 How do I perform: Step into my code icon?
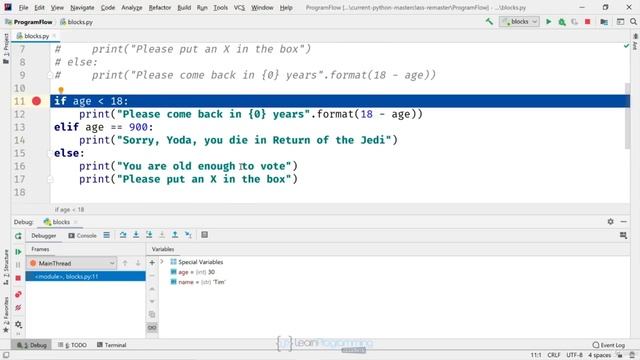pos(149,235)
